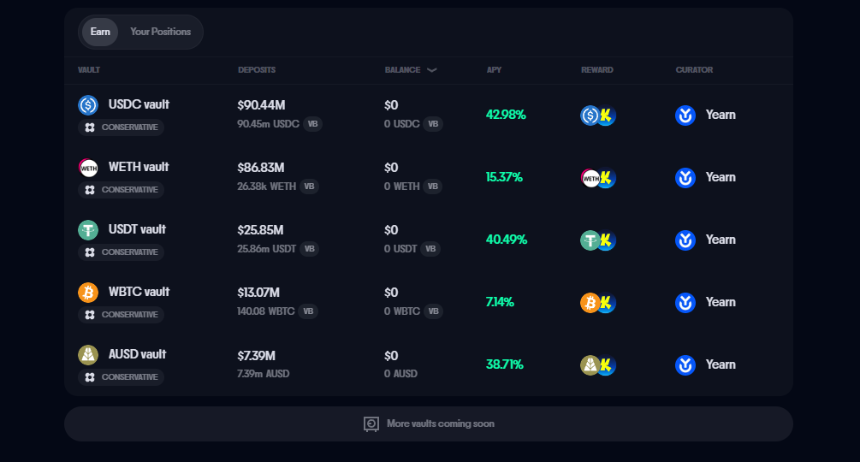Screen dimensions: 860x462
Task: Switch to the Earn tab
Action: click(x=100, y=32)
